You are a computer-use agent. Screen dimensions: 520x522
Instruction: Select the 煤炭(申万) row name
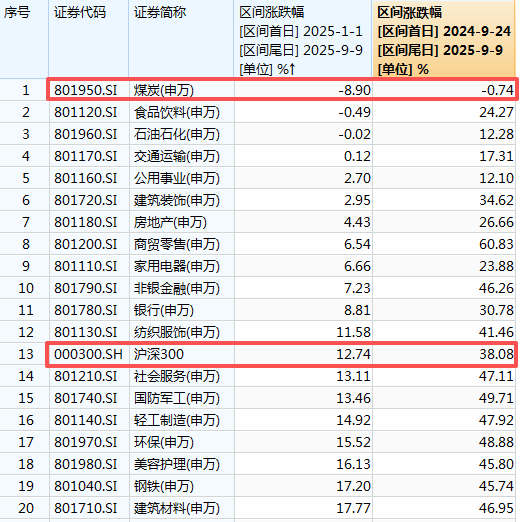[x=164, y=90]
